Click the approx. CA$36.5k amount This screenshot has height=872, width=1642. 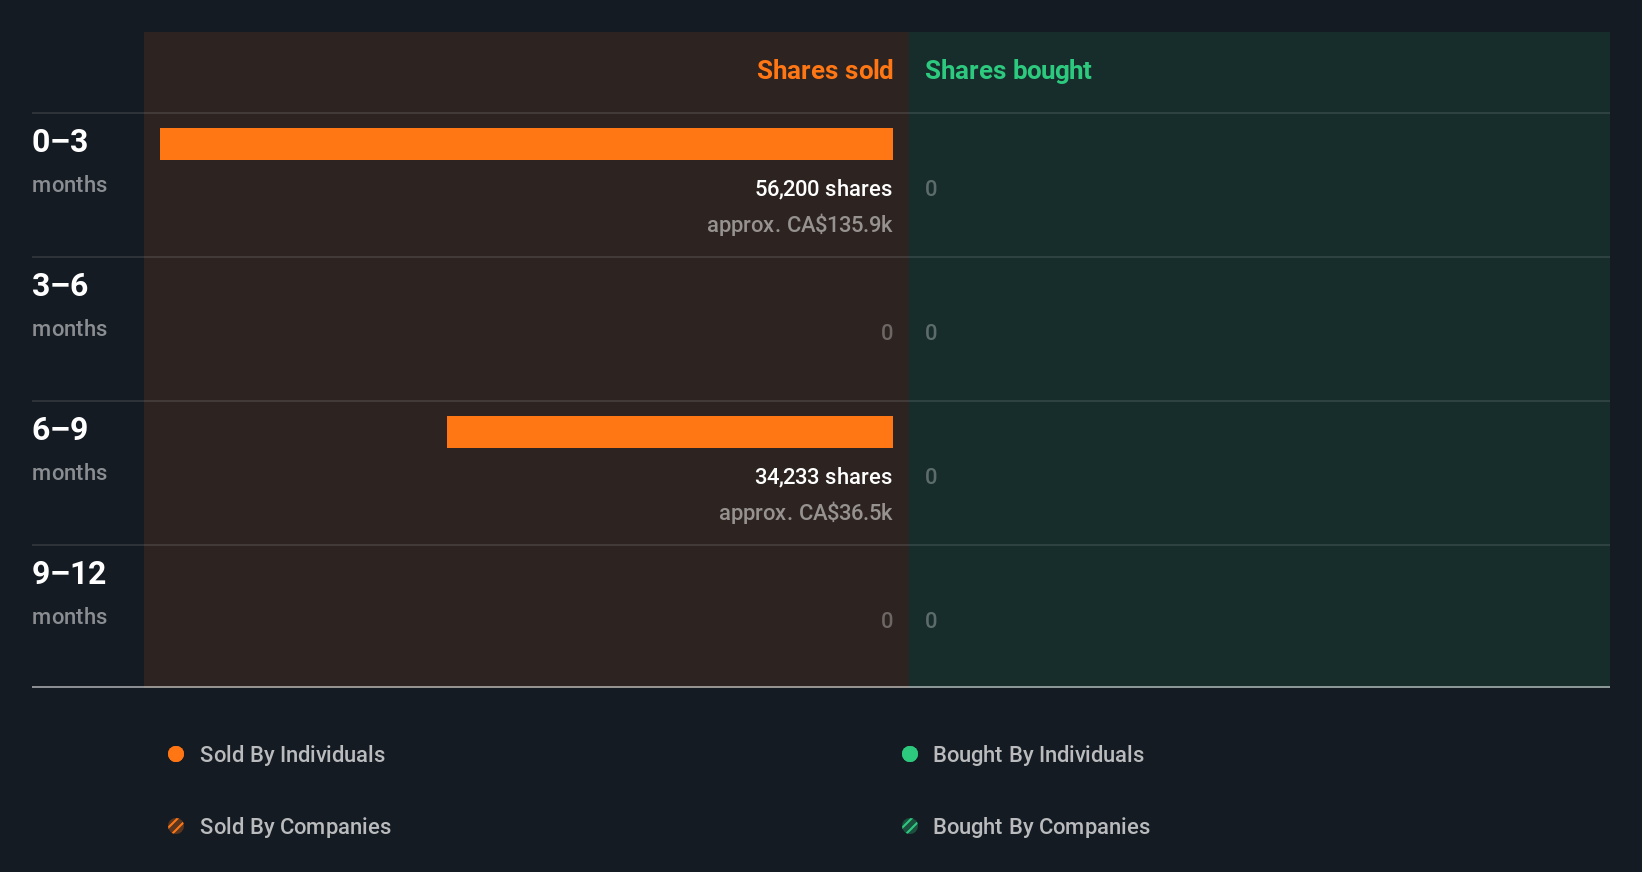tap(805, 512)
